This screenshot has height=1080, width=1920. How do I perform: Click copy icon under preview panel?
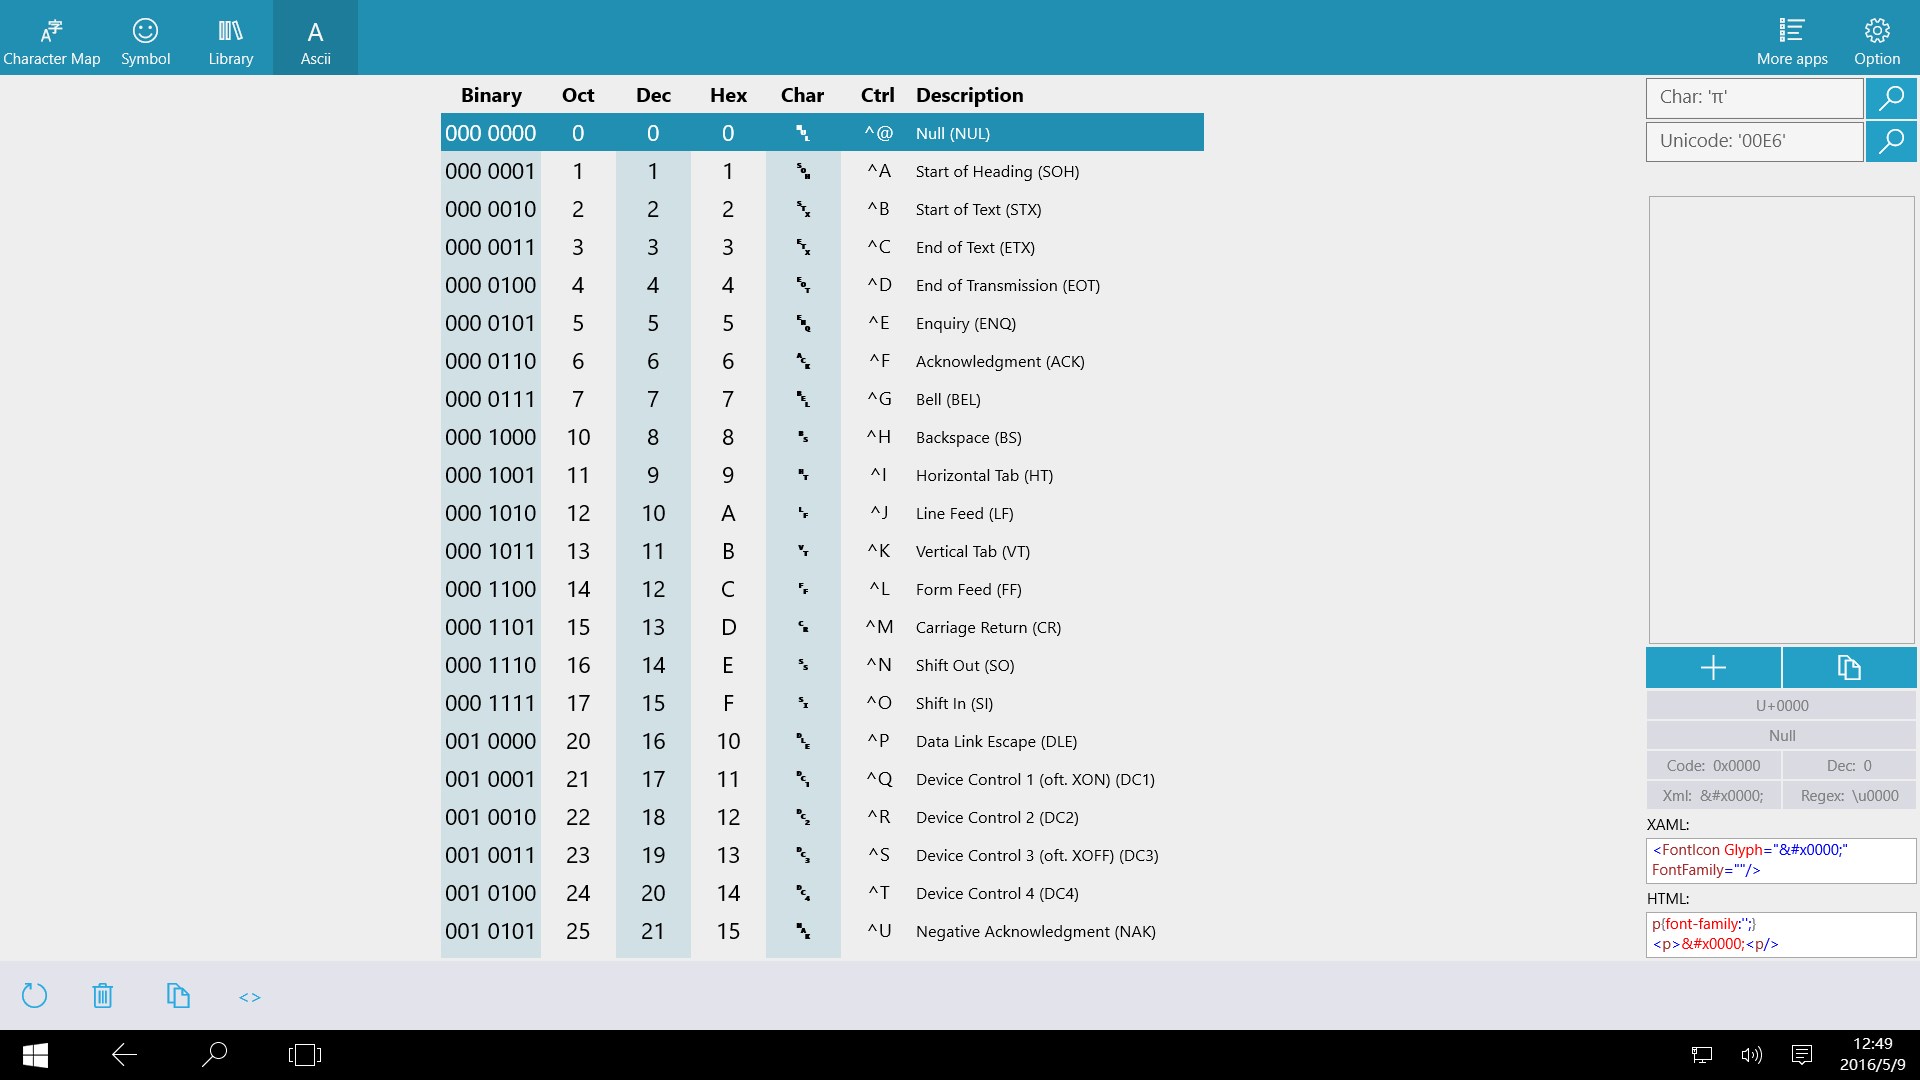1849,667
